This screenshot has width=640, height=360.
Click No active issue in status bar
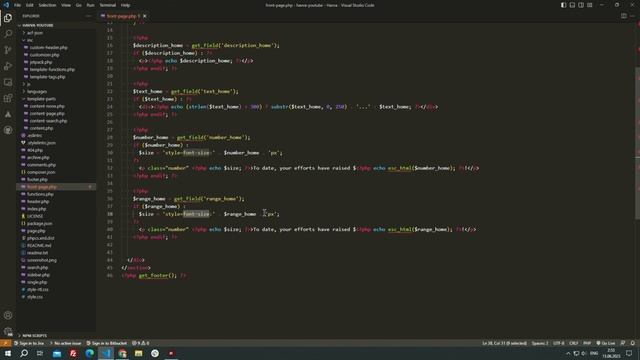(66, 343)
